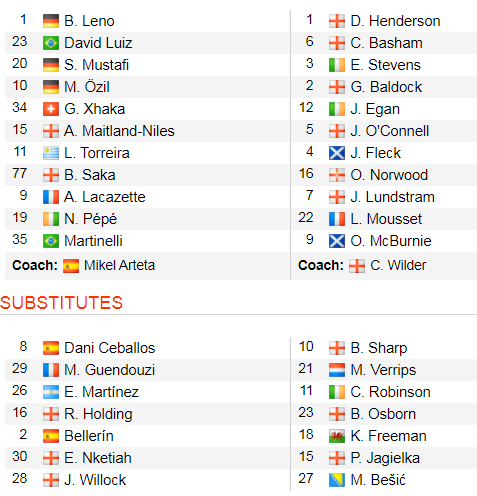
Task: Click the Swiss flag beside G. Xhaka
Action: pos(51,109)
